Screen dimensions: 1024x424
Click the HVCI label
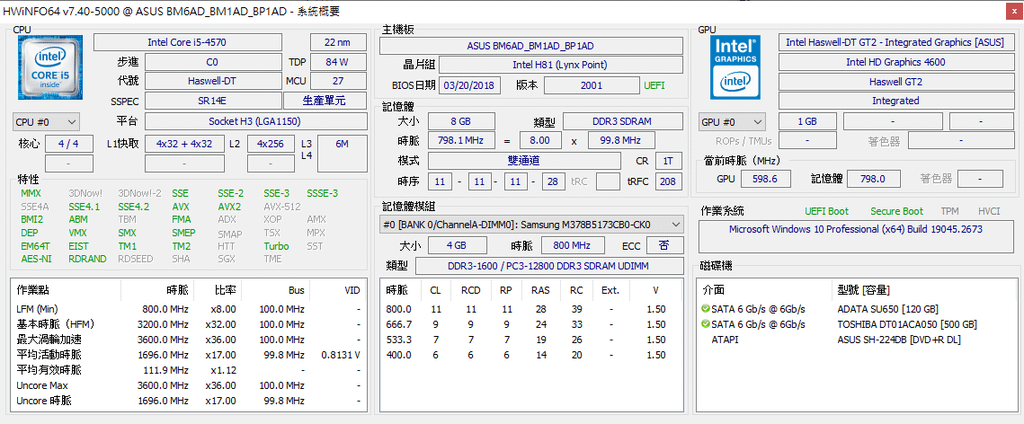[x=989, y=211]
